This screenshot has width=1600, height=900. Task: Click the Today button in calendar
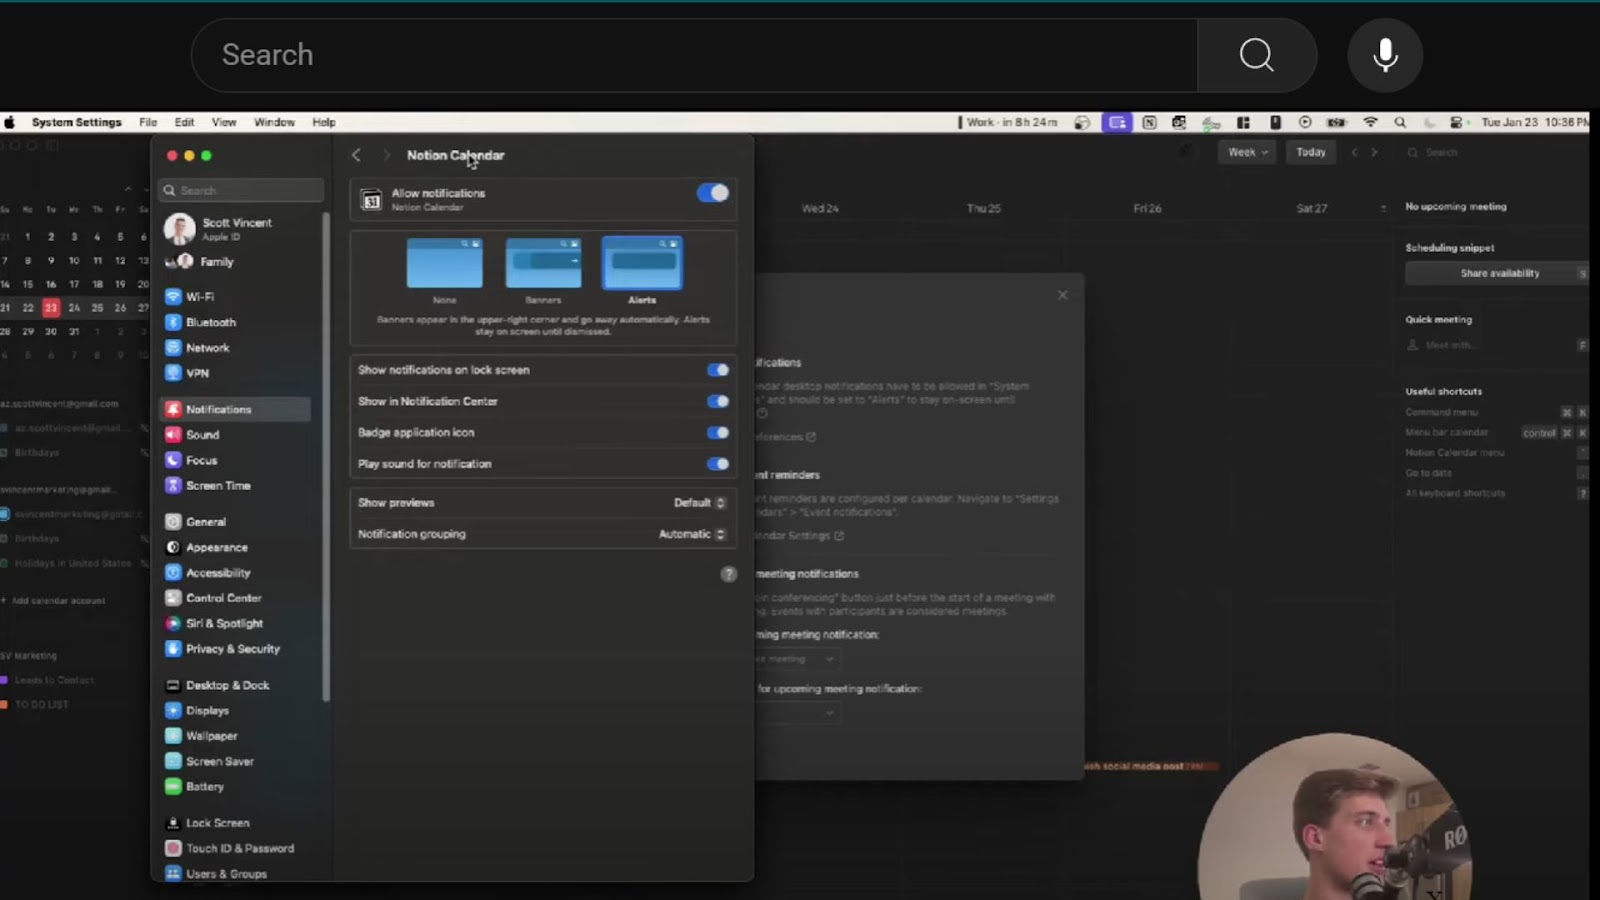(x=1311, y=152)
